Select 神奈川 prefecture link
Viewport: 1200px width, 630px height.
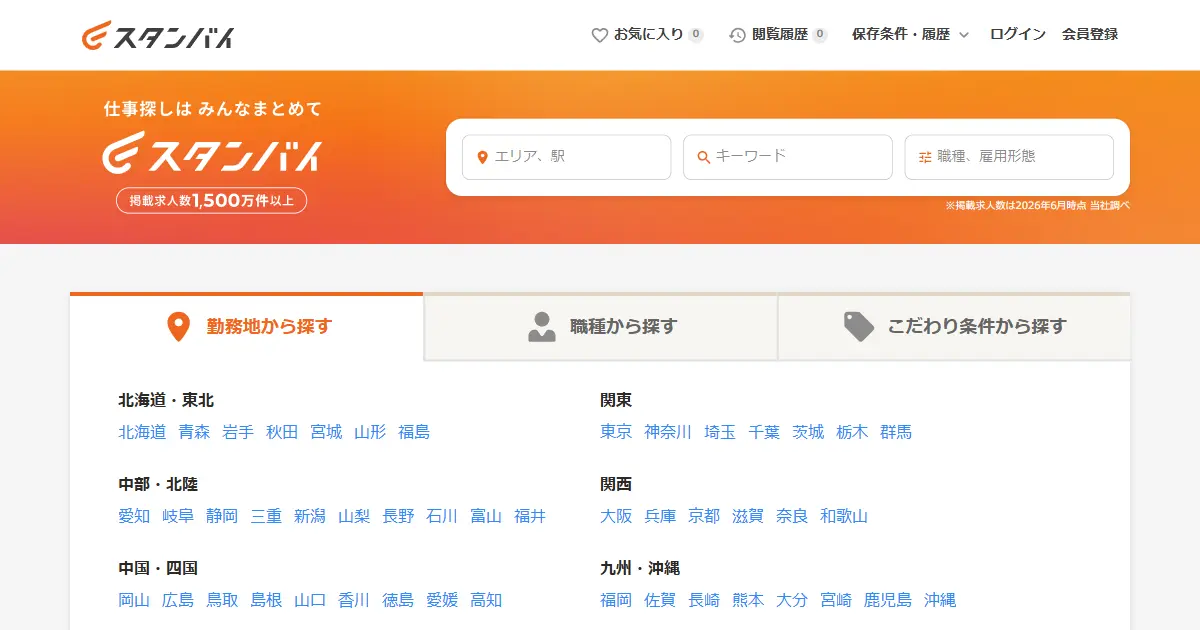(x=668, y=432)
